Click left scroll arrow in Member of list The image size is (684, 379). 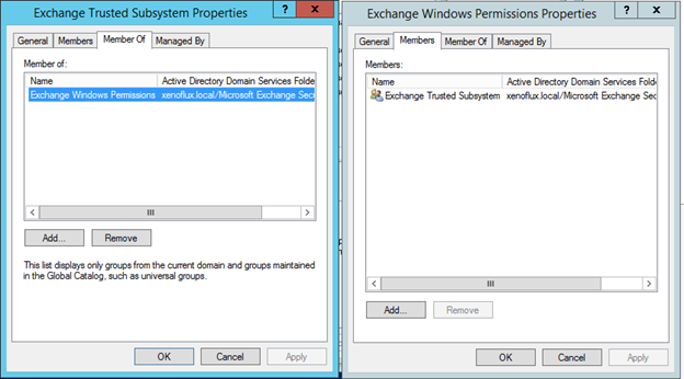pos(32,212)
